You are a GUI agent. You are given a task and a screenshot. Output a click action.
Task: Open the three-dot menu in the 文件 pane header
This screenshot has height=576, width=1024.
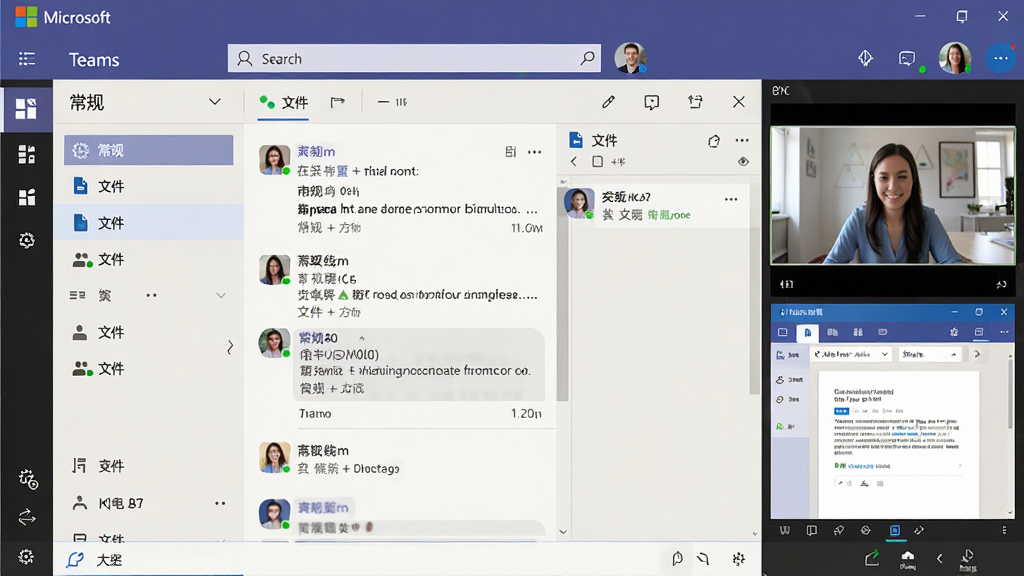click(x=742, y=140)
